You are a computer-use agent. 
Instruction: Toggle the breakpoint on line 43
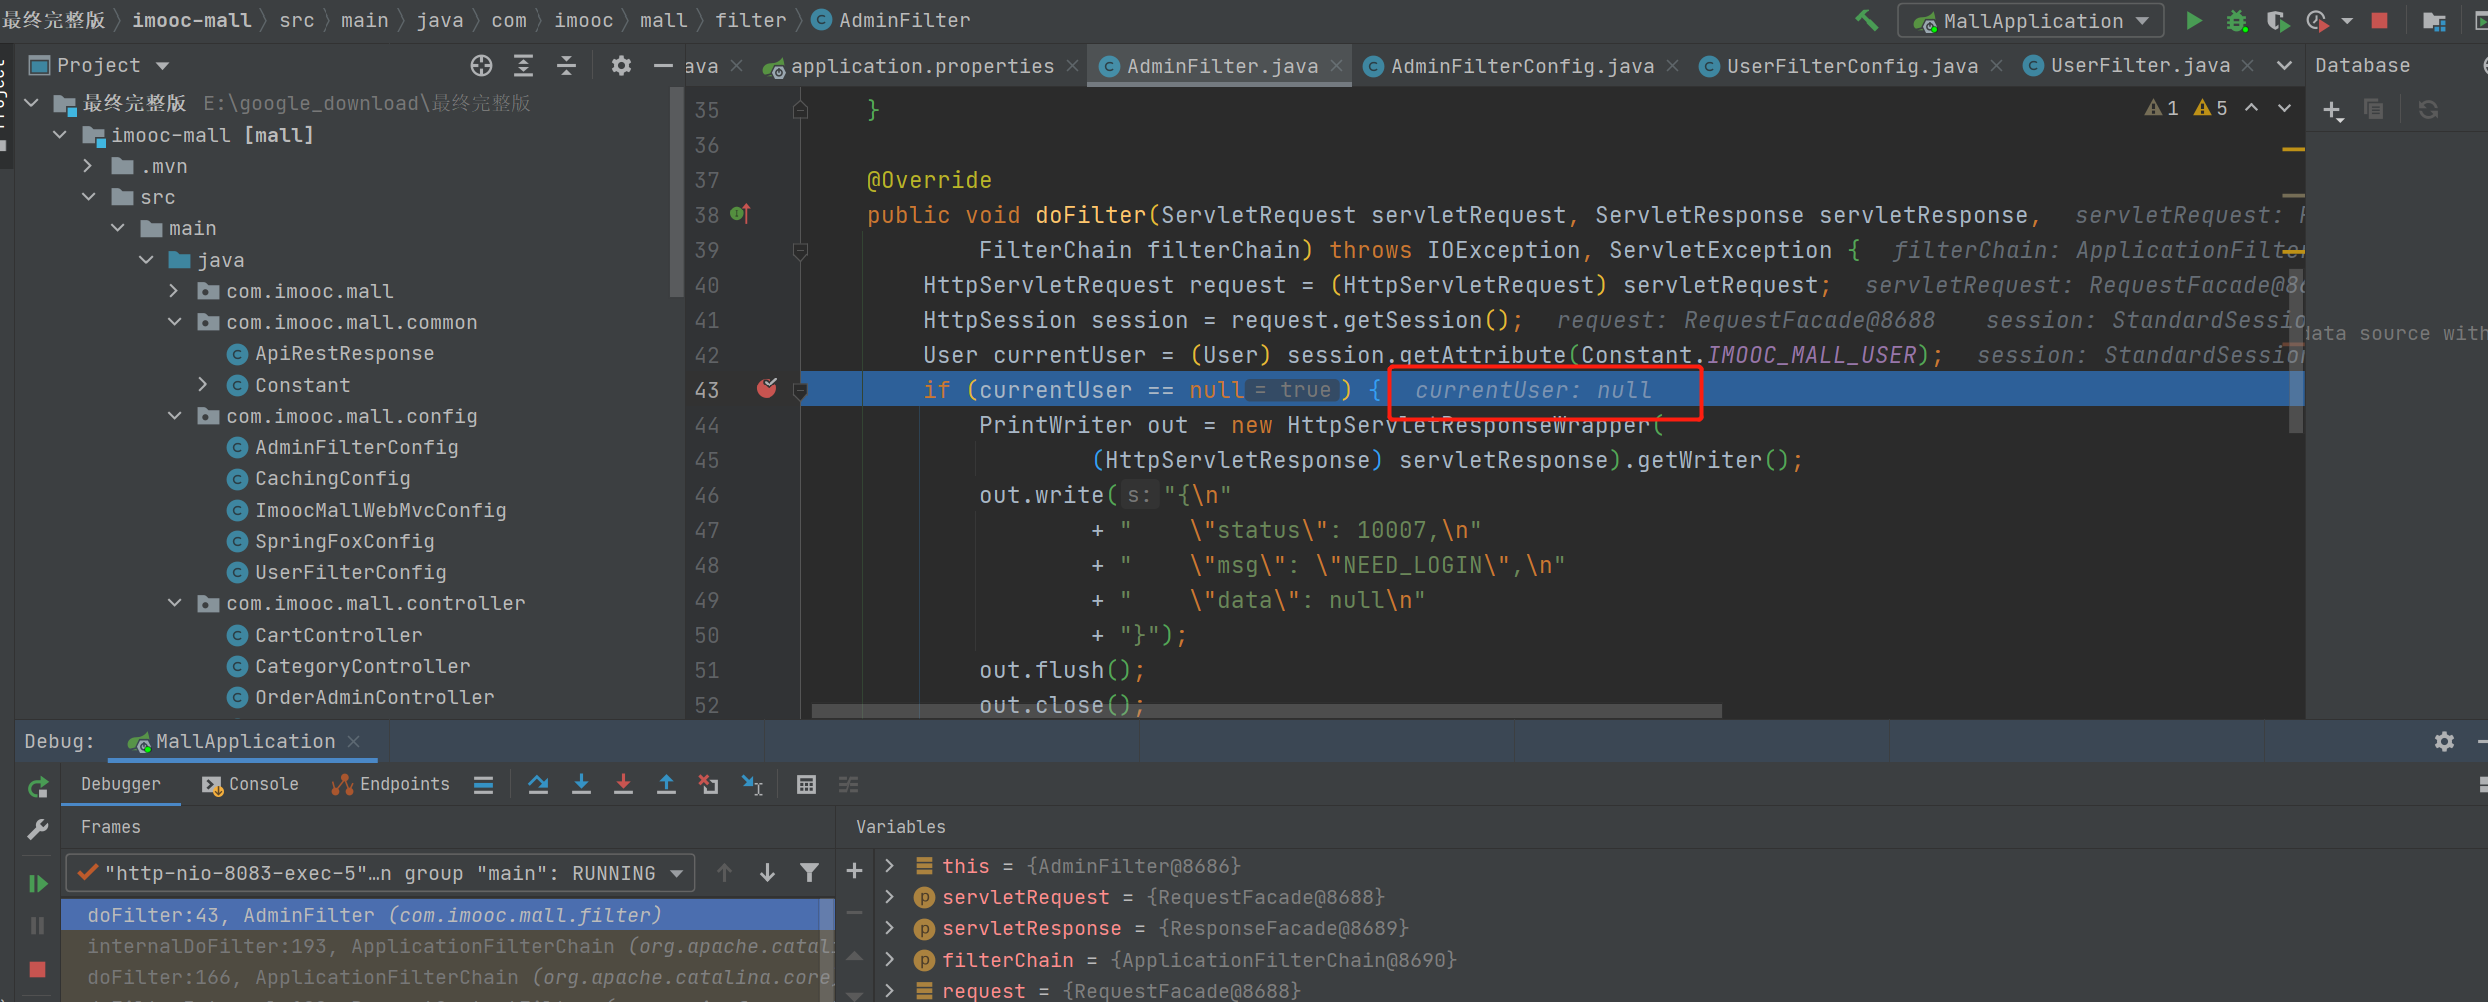click(x=767, y=389)
